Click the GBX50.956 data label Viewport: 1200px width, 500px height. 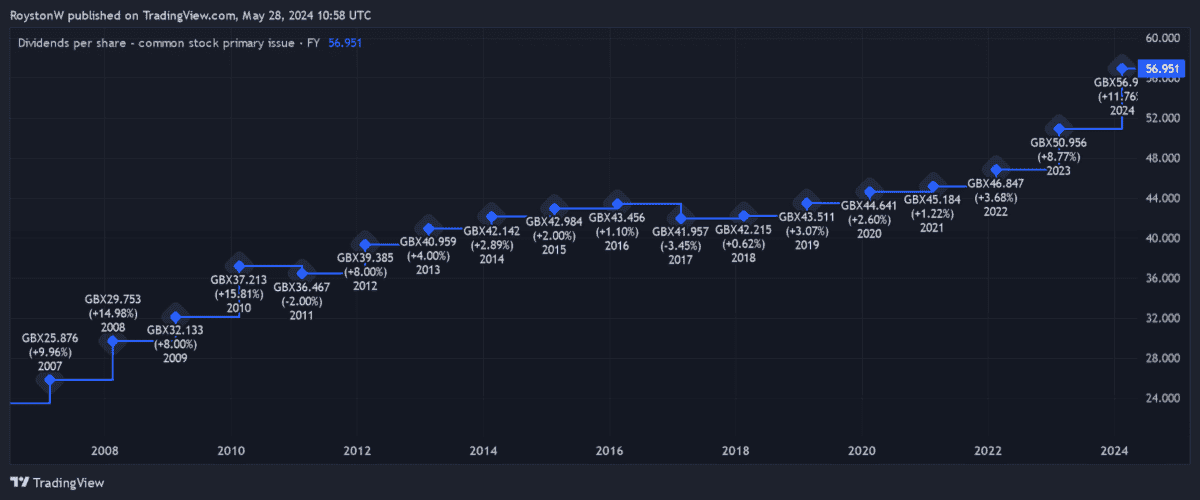pos(1058,143)
